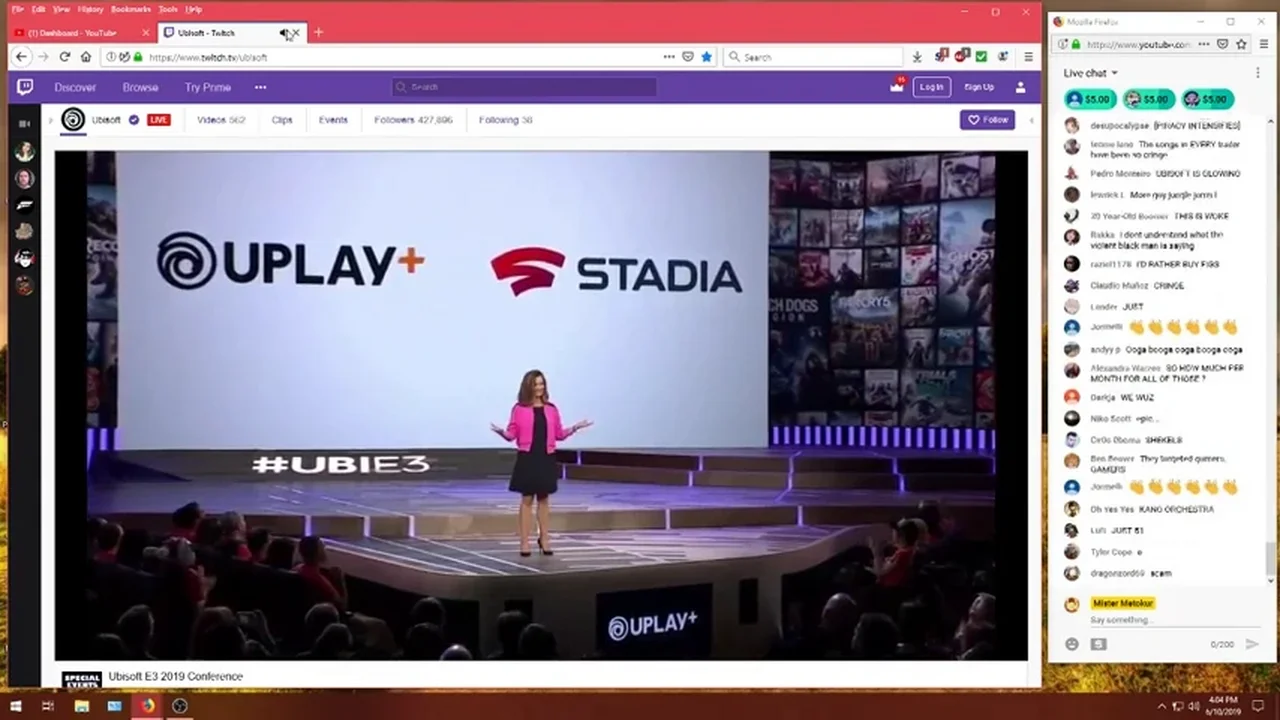Bookmark the YouTube chat page with star

pyautogui.click(x=1241, y=45)
